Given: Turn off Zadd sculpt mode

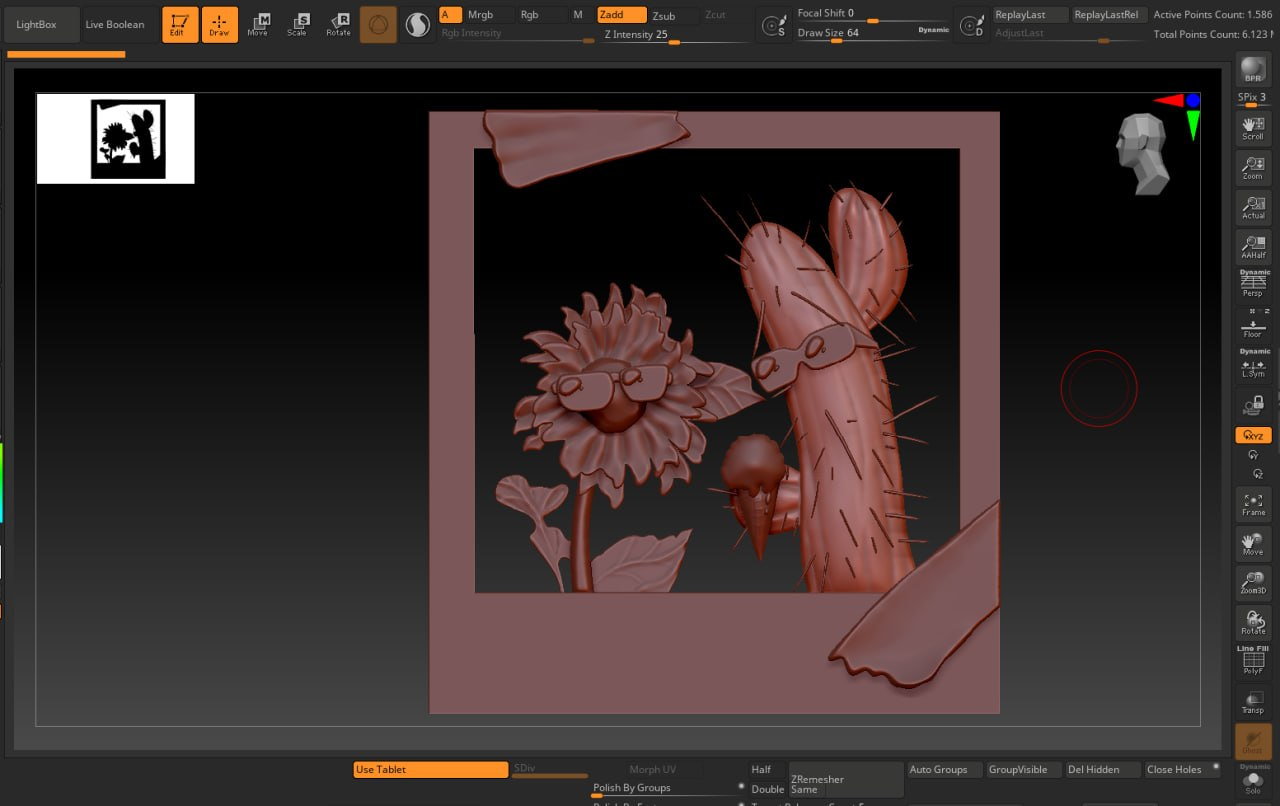Looking at the screenshot, I should [622, 15].
